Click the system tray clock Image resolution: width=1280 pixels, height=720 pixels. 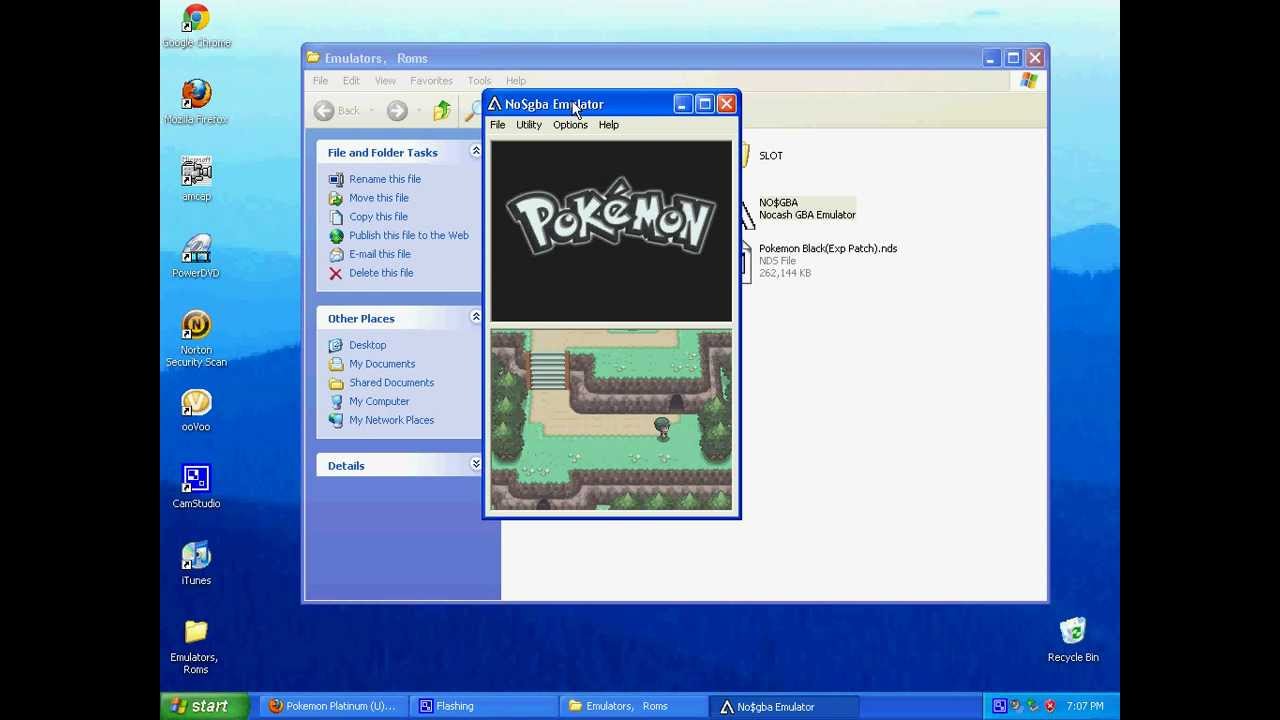[x=1085, y=706]
